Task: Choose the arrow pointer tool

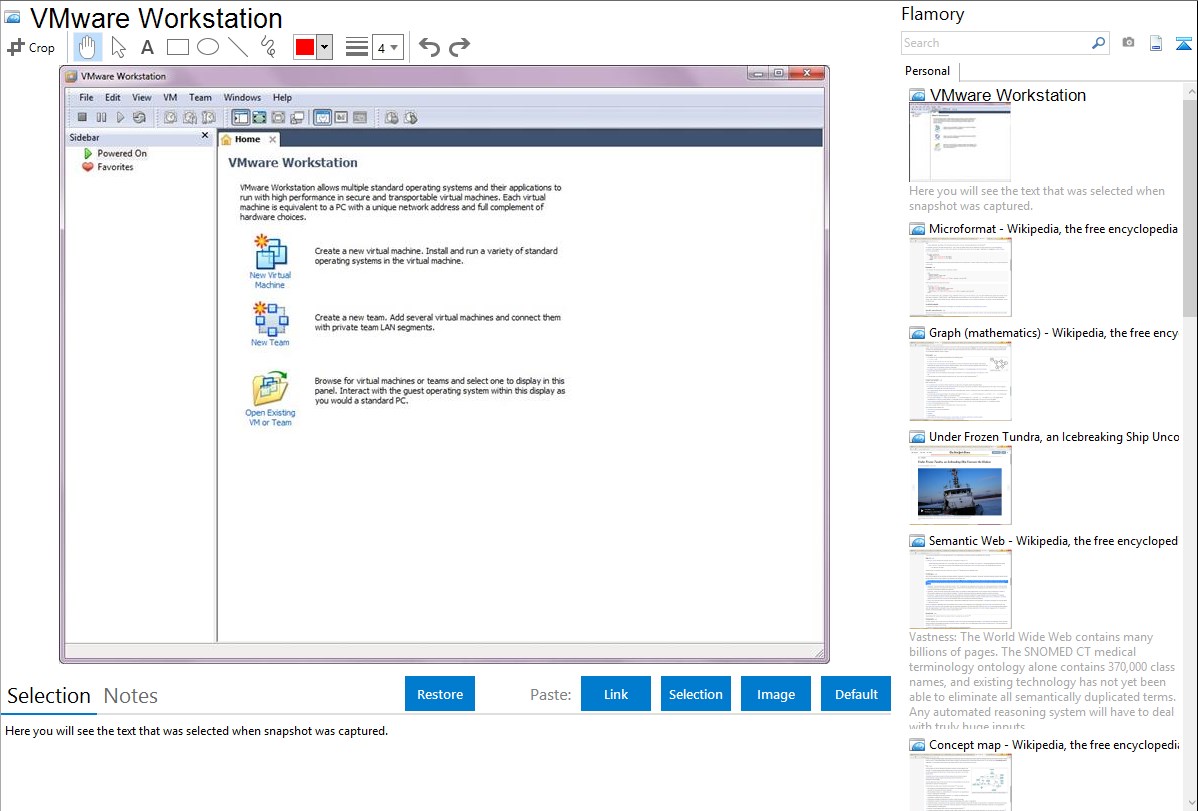Action: coord(118,47)
